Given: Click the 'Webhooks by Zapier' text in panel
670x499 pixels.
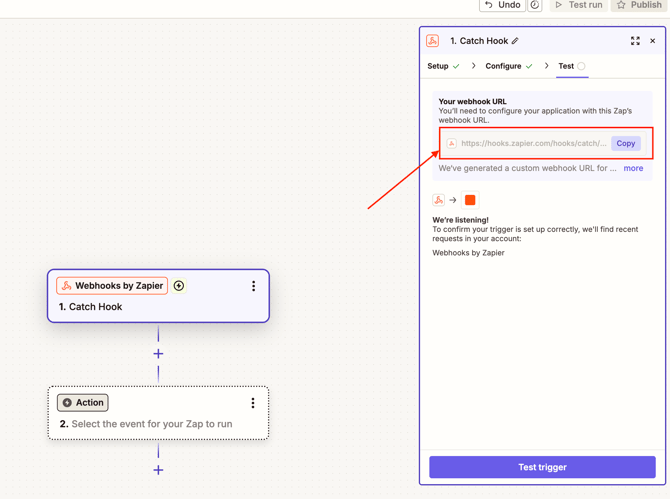Looking at the screenshot, I should pyautogui.click(x=468, y=253).
